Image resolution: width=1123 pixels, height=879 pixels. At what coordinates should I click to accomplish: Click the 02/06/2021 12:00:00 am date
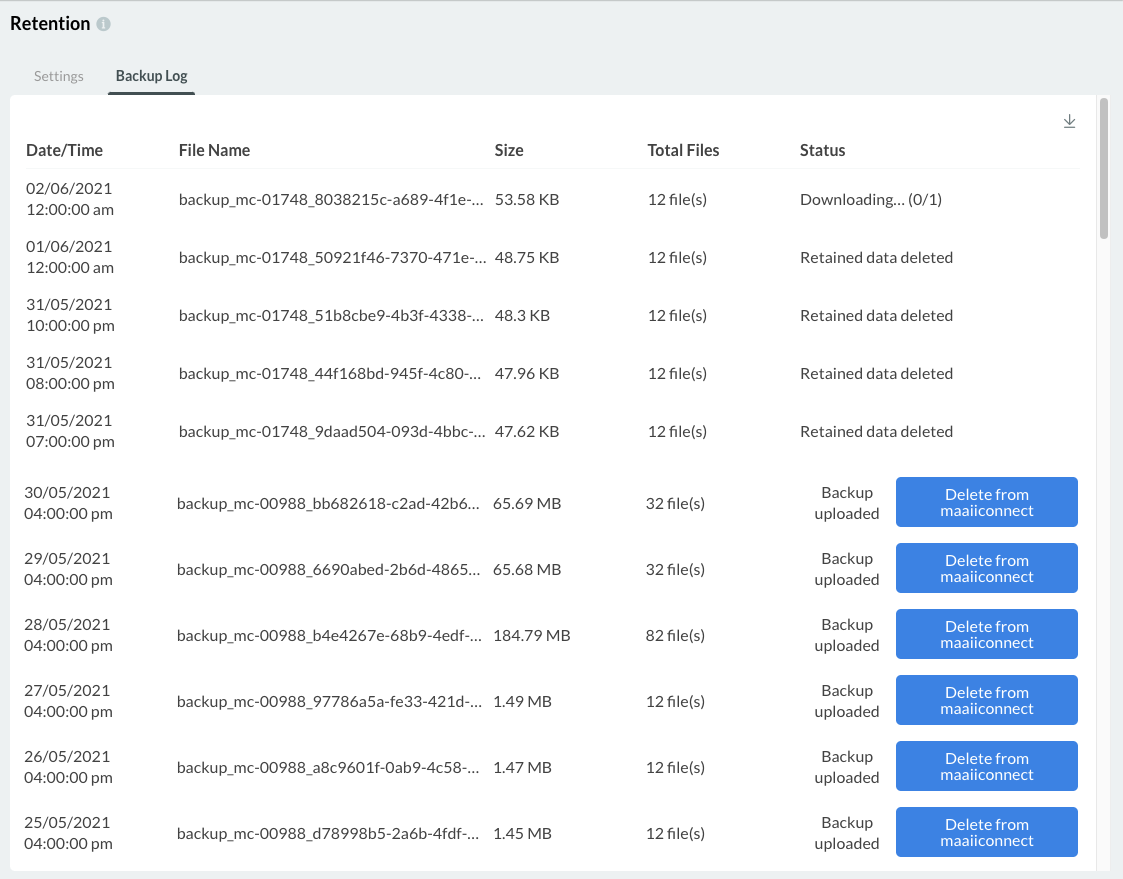coord(70,199)
